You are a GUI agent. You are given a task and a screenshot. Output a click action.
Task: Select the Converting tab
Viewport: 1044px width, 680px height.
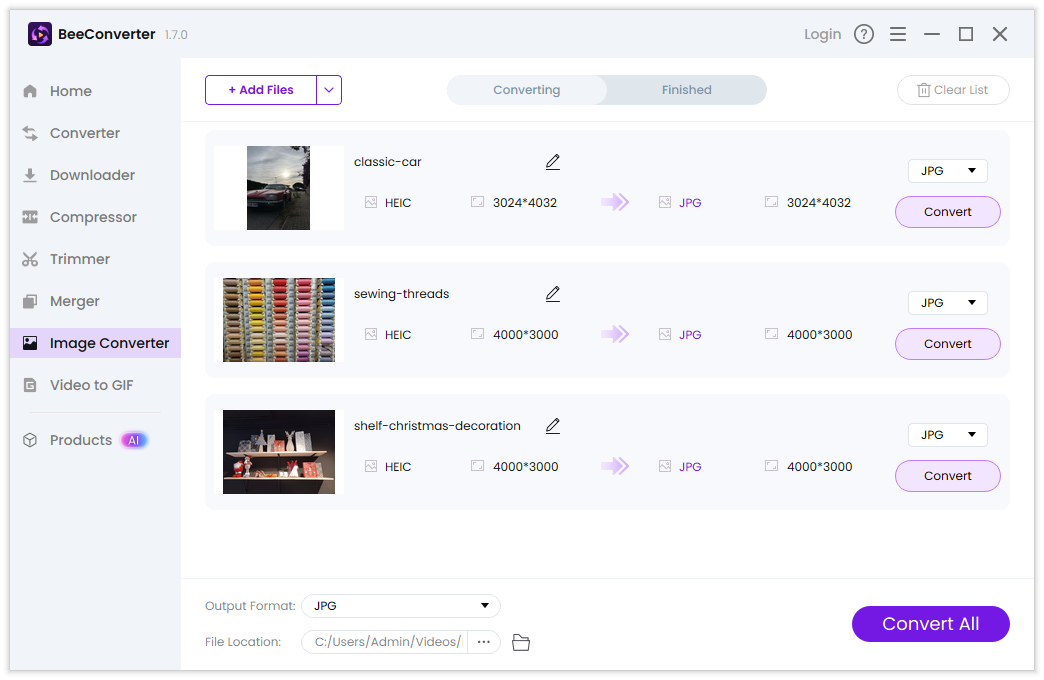(527, 90)
